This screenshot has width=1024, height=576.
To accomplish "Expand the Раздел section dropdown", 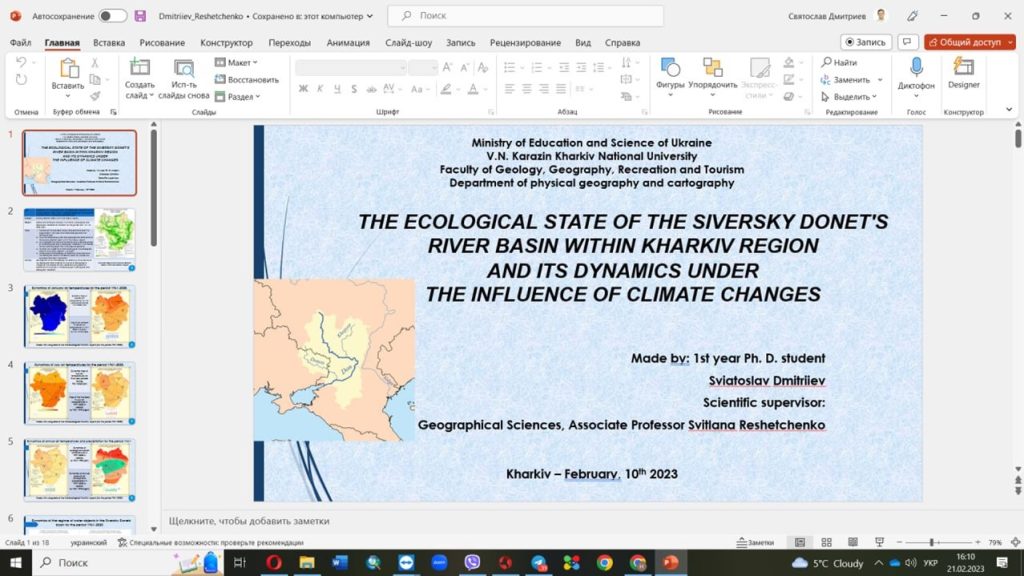I will click(x=243, y=96).
